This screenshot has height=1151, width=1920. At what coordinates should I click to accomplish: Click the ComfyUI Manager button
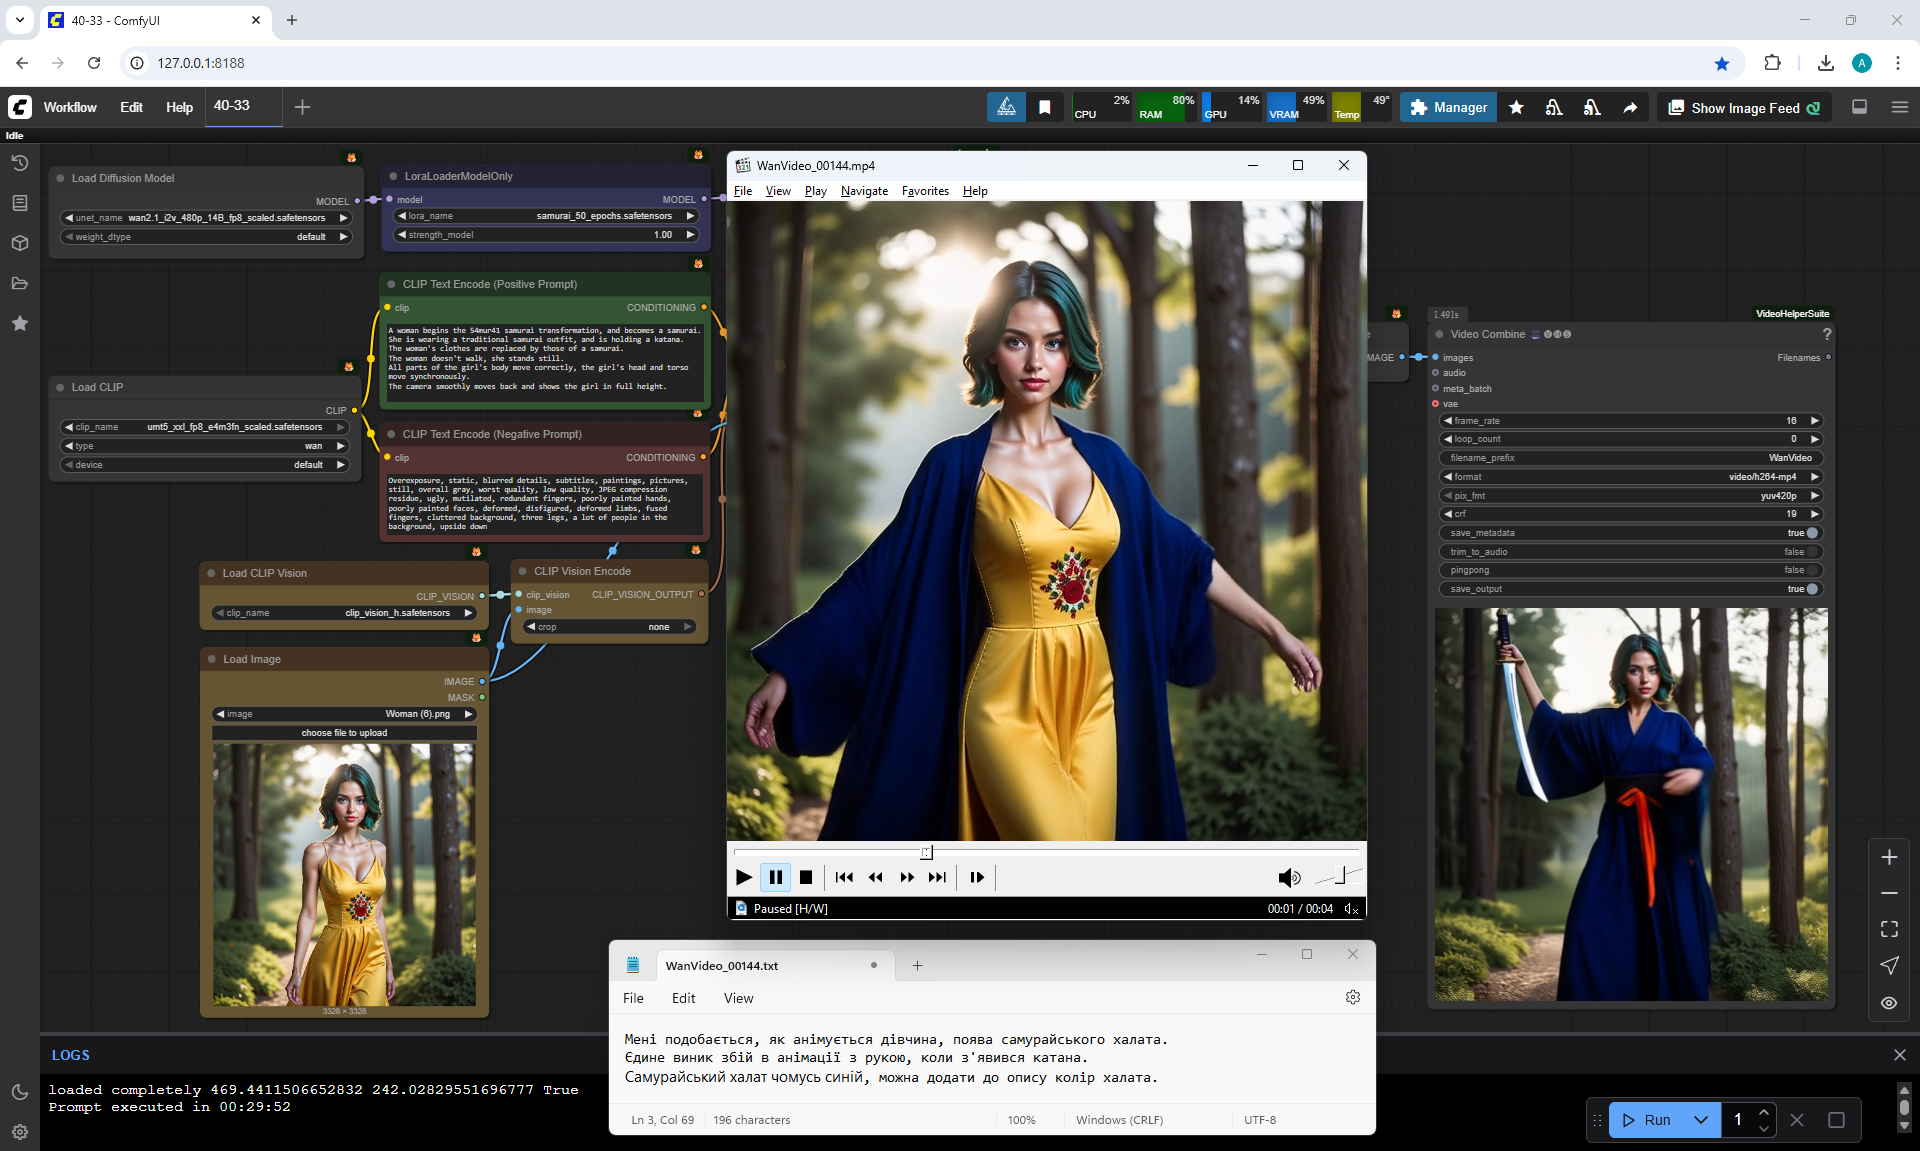point(1448,108)
